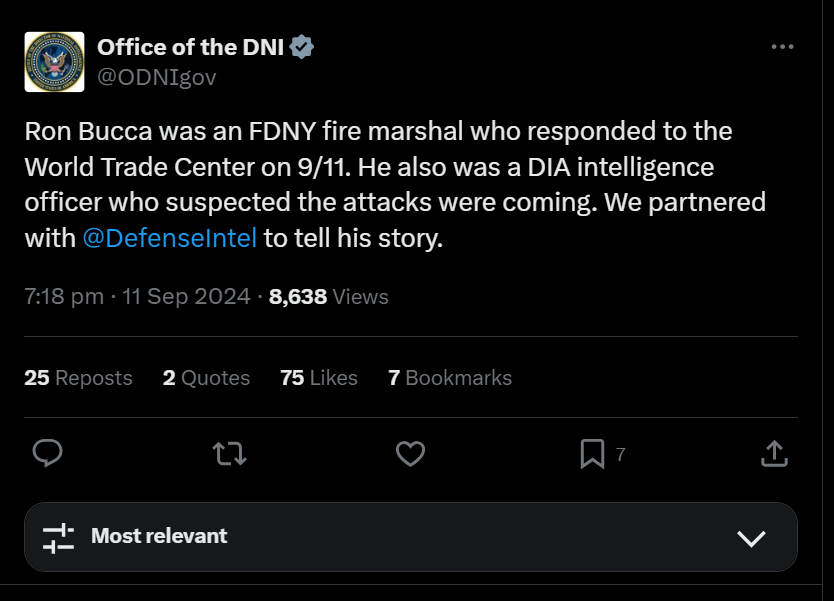Click the 7:18 pm 11 Sep 2024 timestamp

[x=137, y=296]
